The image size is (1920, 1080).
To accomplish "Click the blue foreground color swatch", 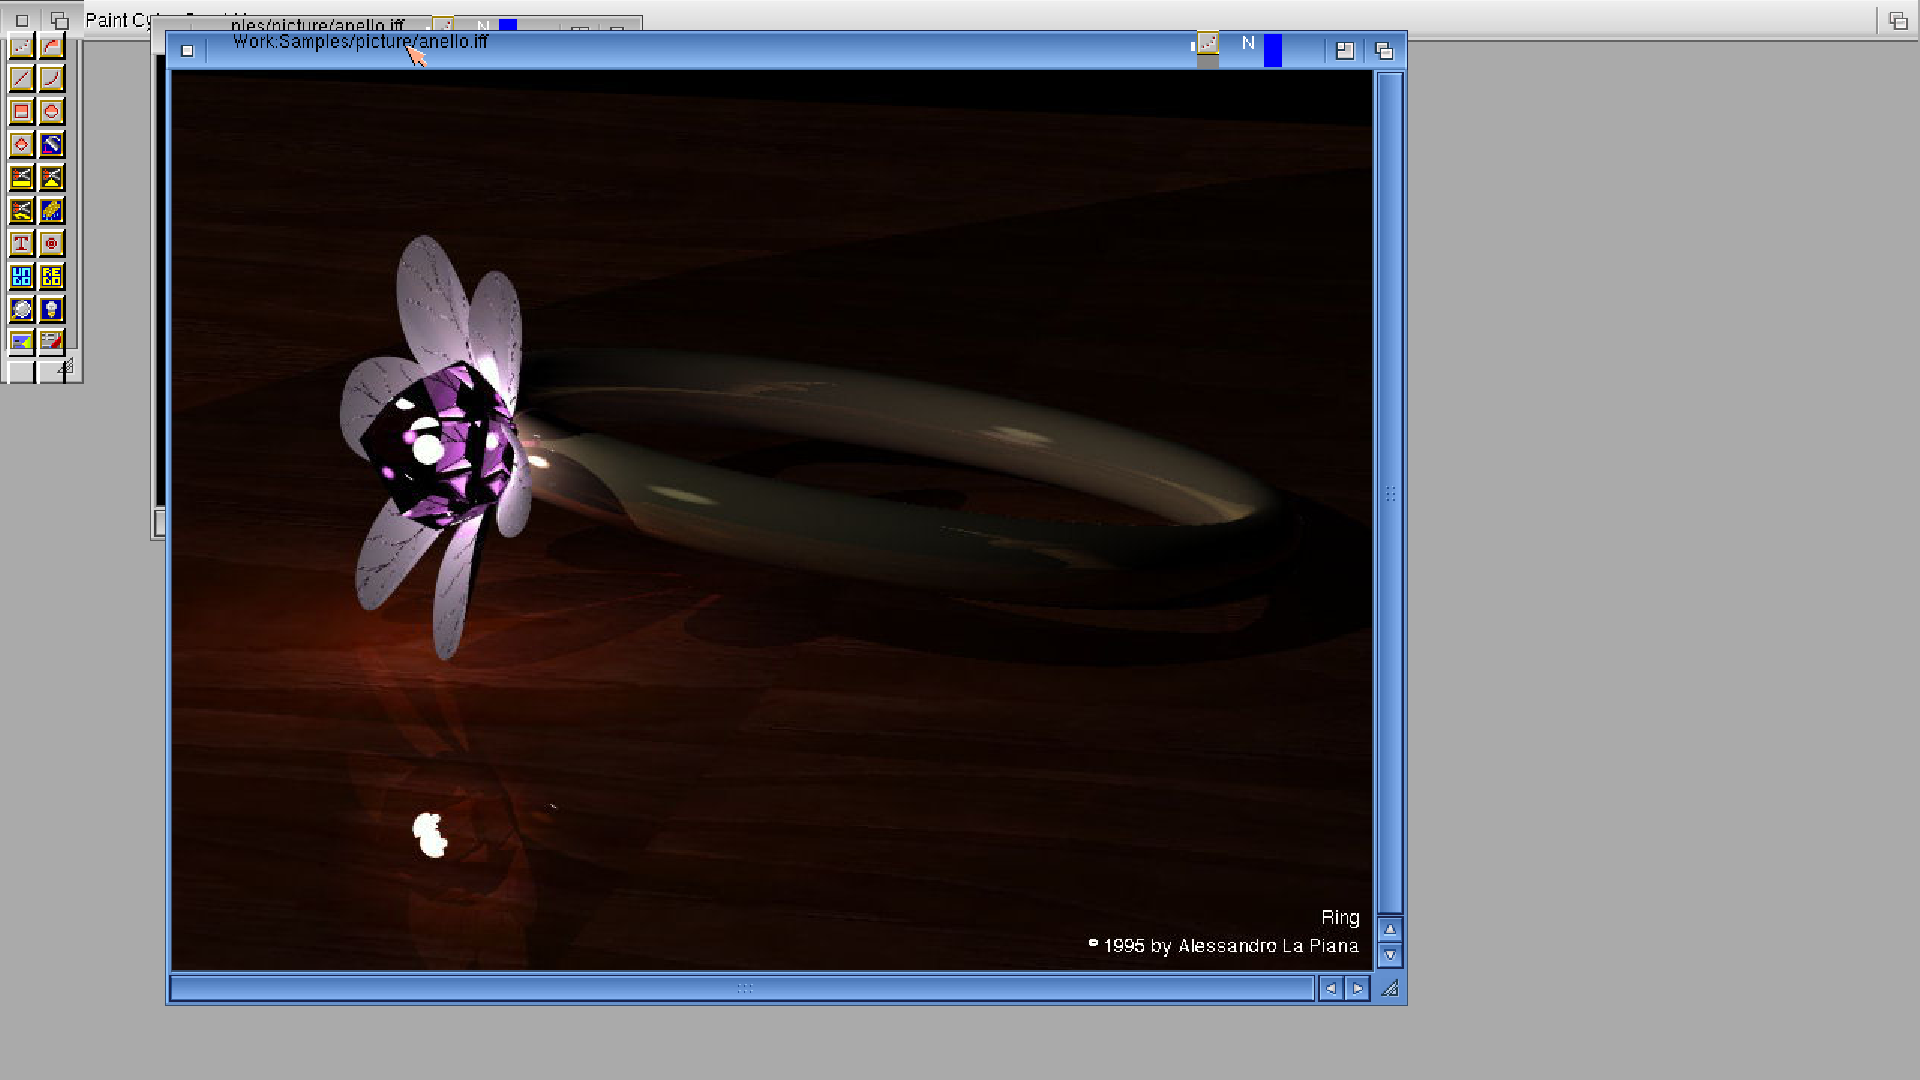I will [x=1272, y=50].
